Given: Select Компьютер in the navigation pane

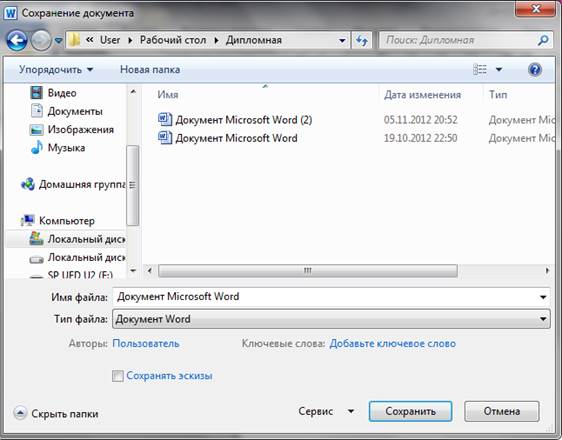Looking at the screenshot, I should pyautogui.click(x=67, y=221).
